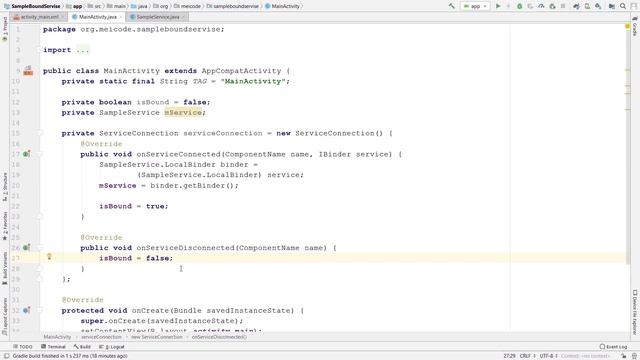Open the TODO tool window
This screenshot has width=640, height=360.
[x=22, y=347]
